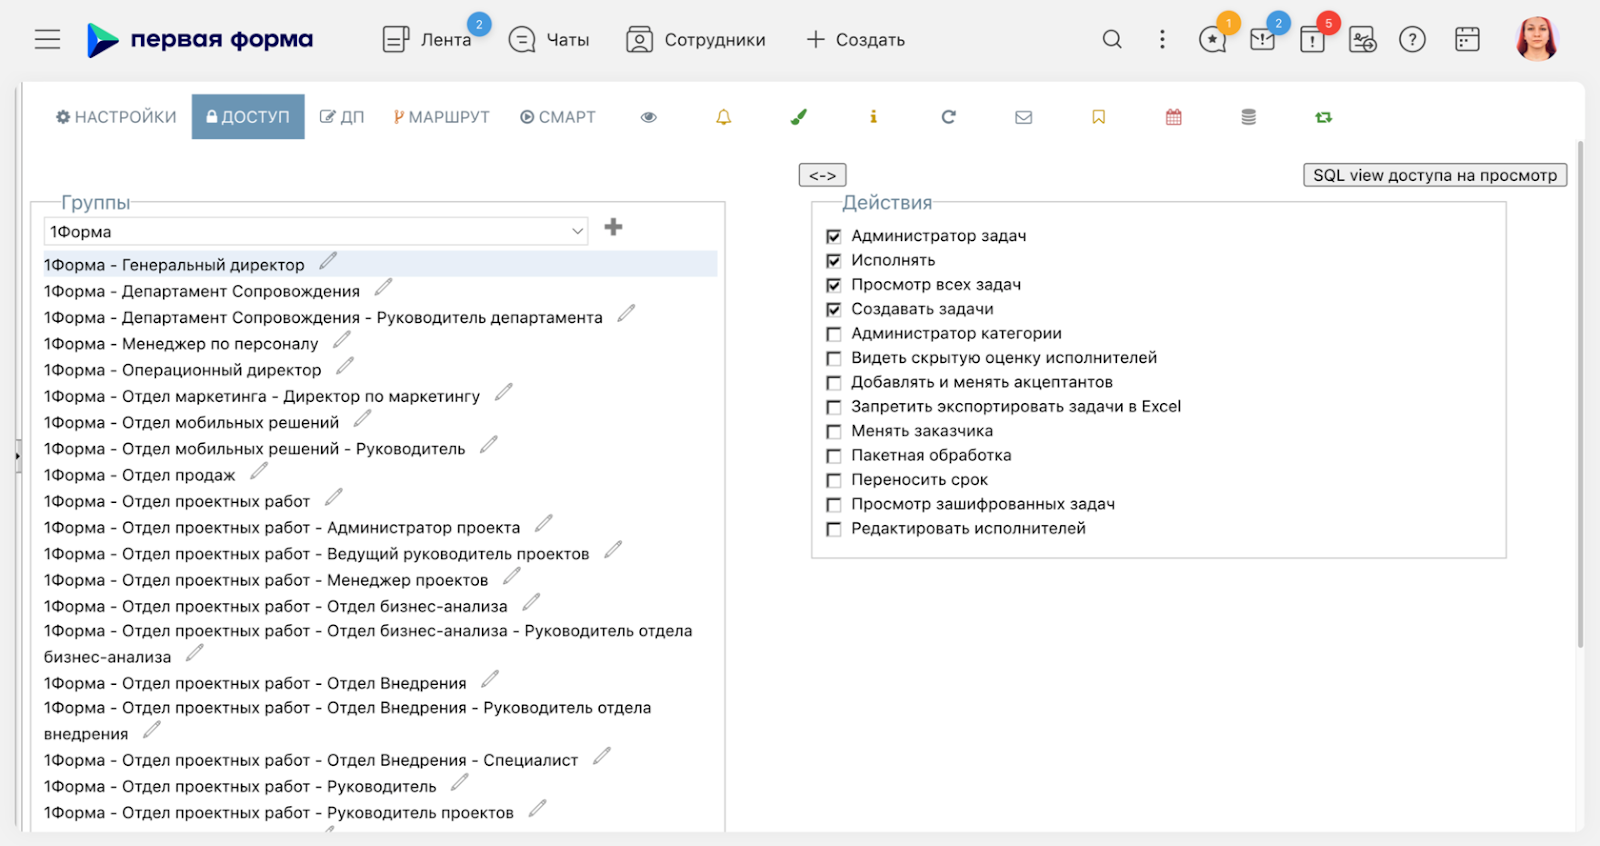Open favorites star chat icon with badge 1
The height and width of the screenshot is (846, 1600).
point(1213,39)
